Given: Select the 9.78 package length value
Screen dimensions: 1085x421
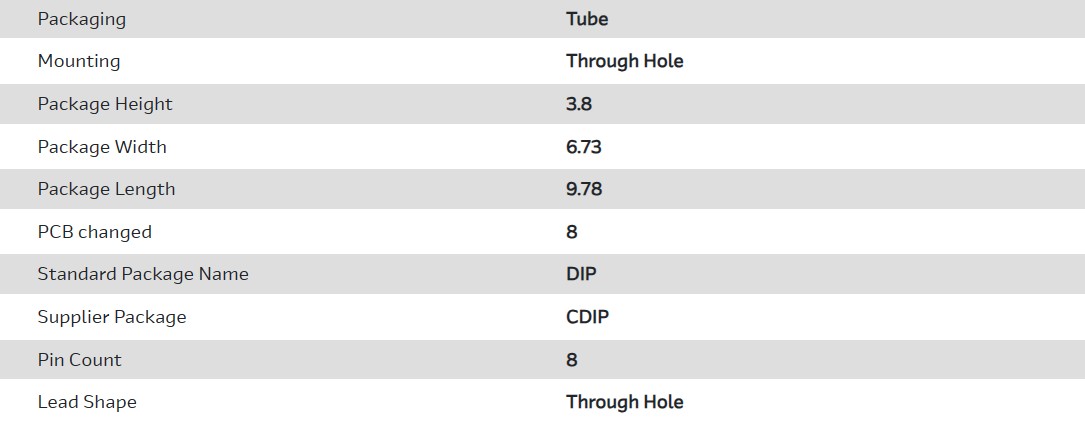Looking at the screenshot, I should (x=584, y=189).
